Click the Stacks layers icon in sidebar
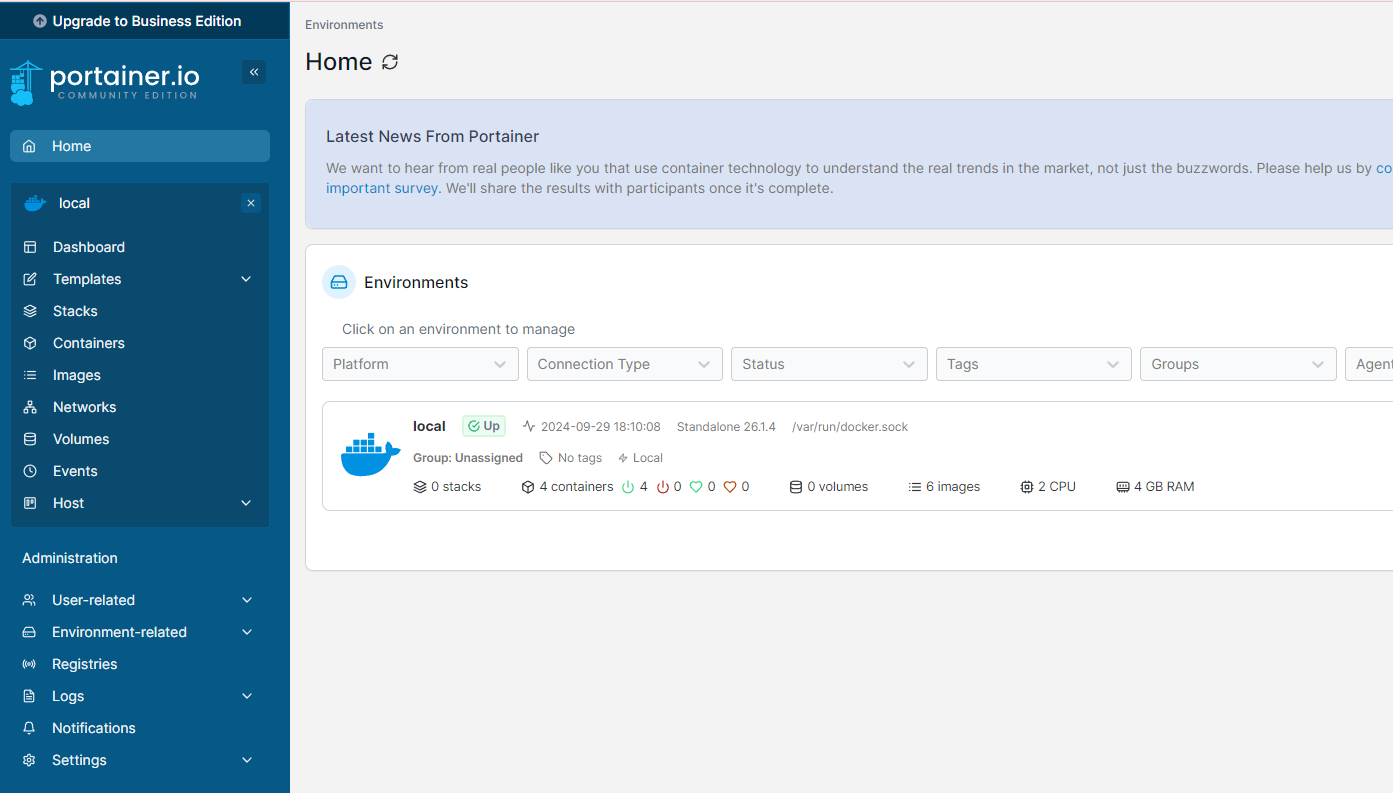 tap(30, 311)
